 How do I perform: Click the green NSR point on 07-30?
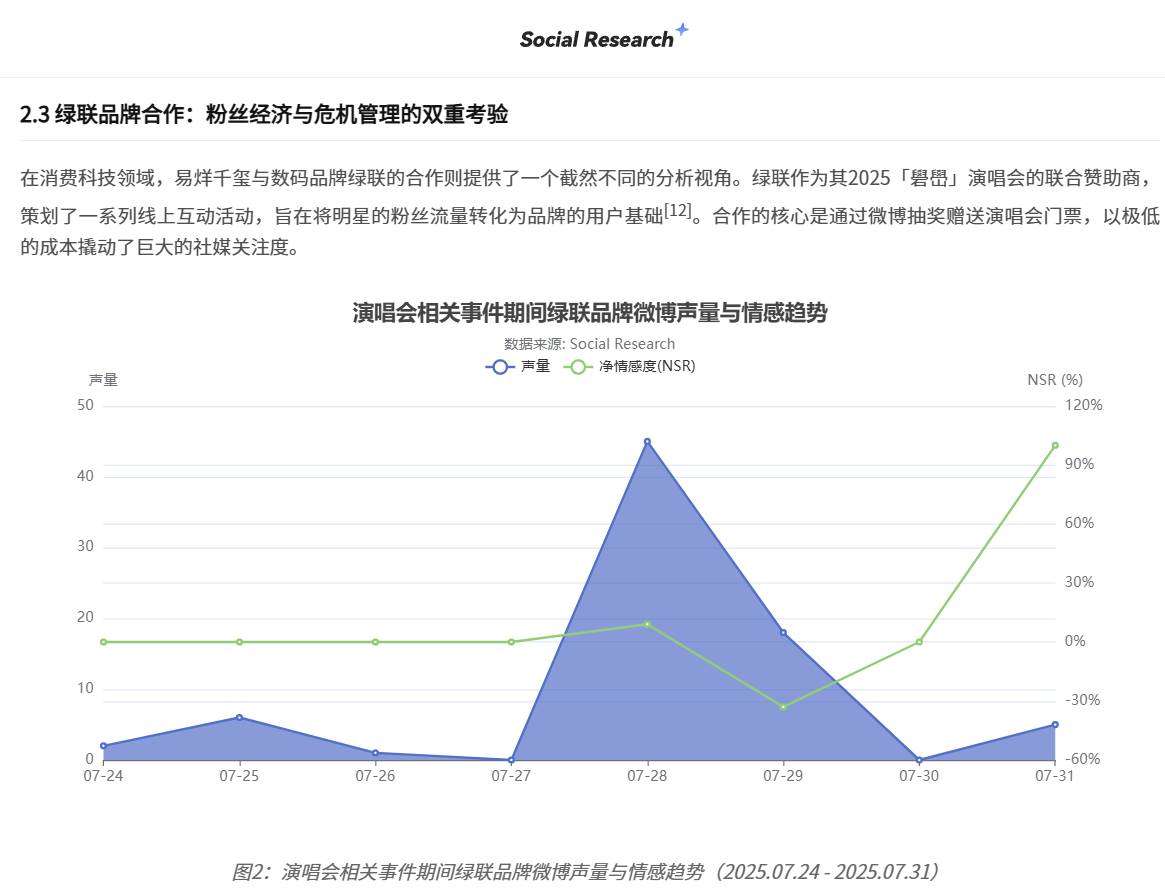pyautogui.click(x=919, y=641)
